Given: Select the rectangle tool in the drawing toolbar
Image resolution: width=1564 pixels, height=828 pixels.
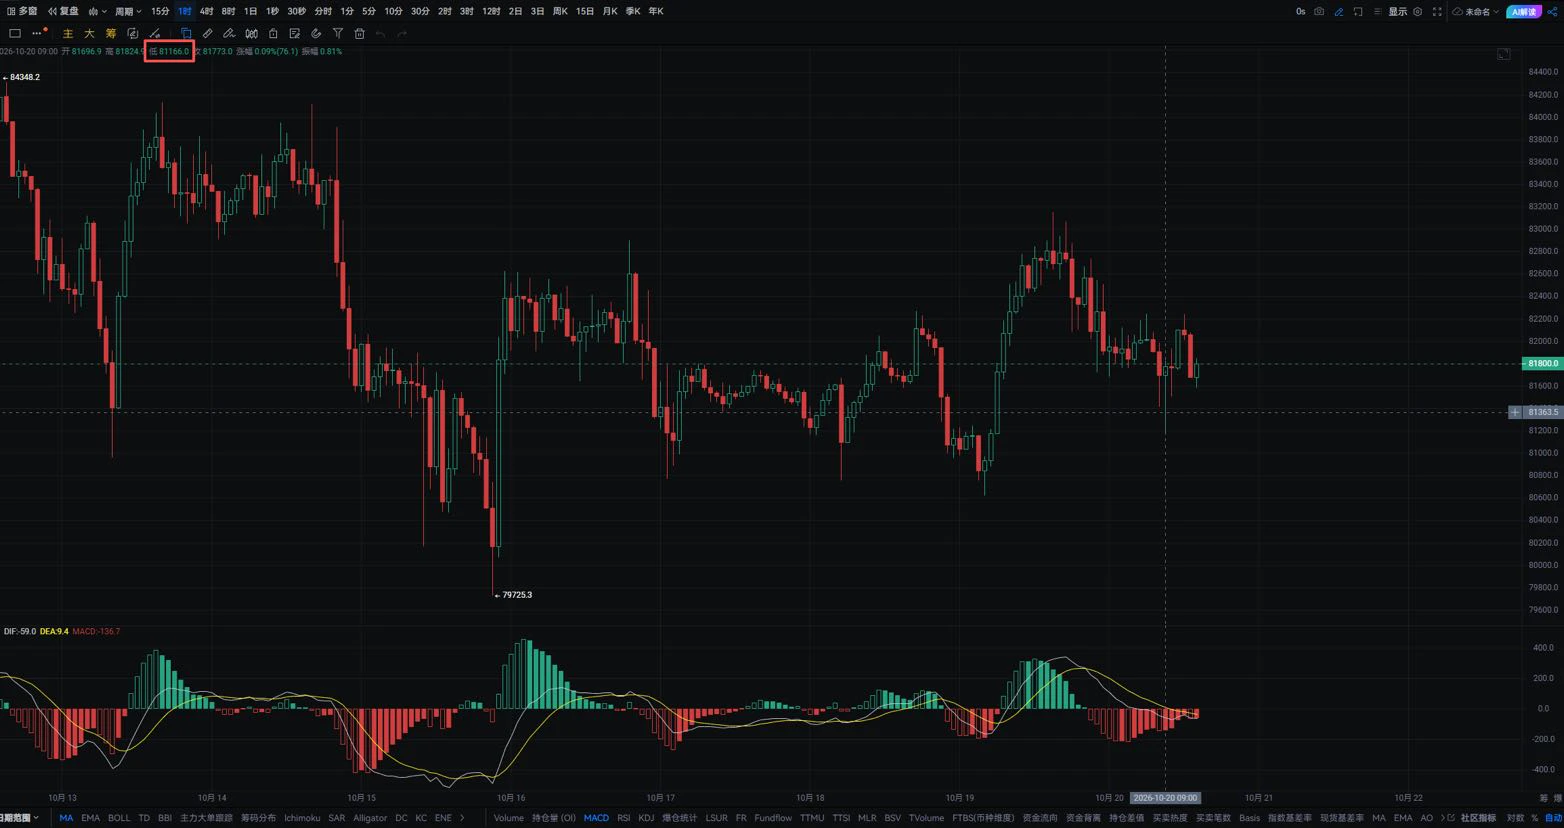Looking at the screenshot, I should point(15,34).
